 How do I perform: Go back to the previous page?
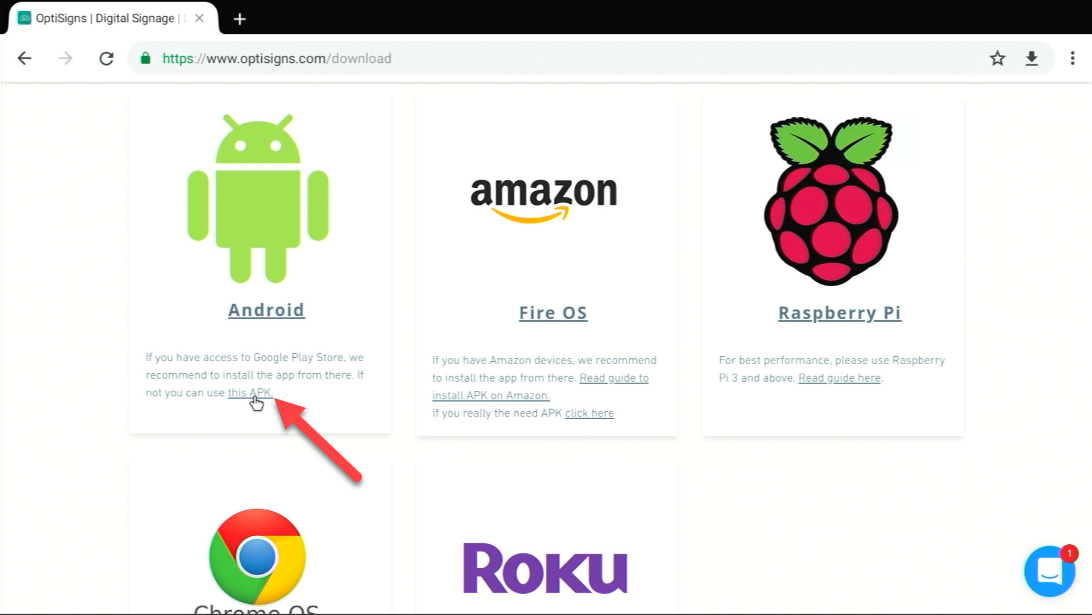click(x=24, y=59)
